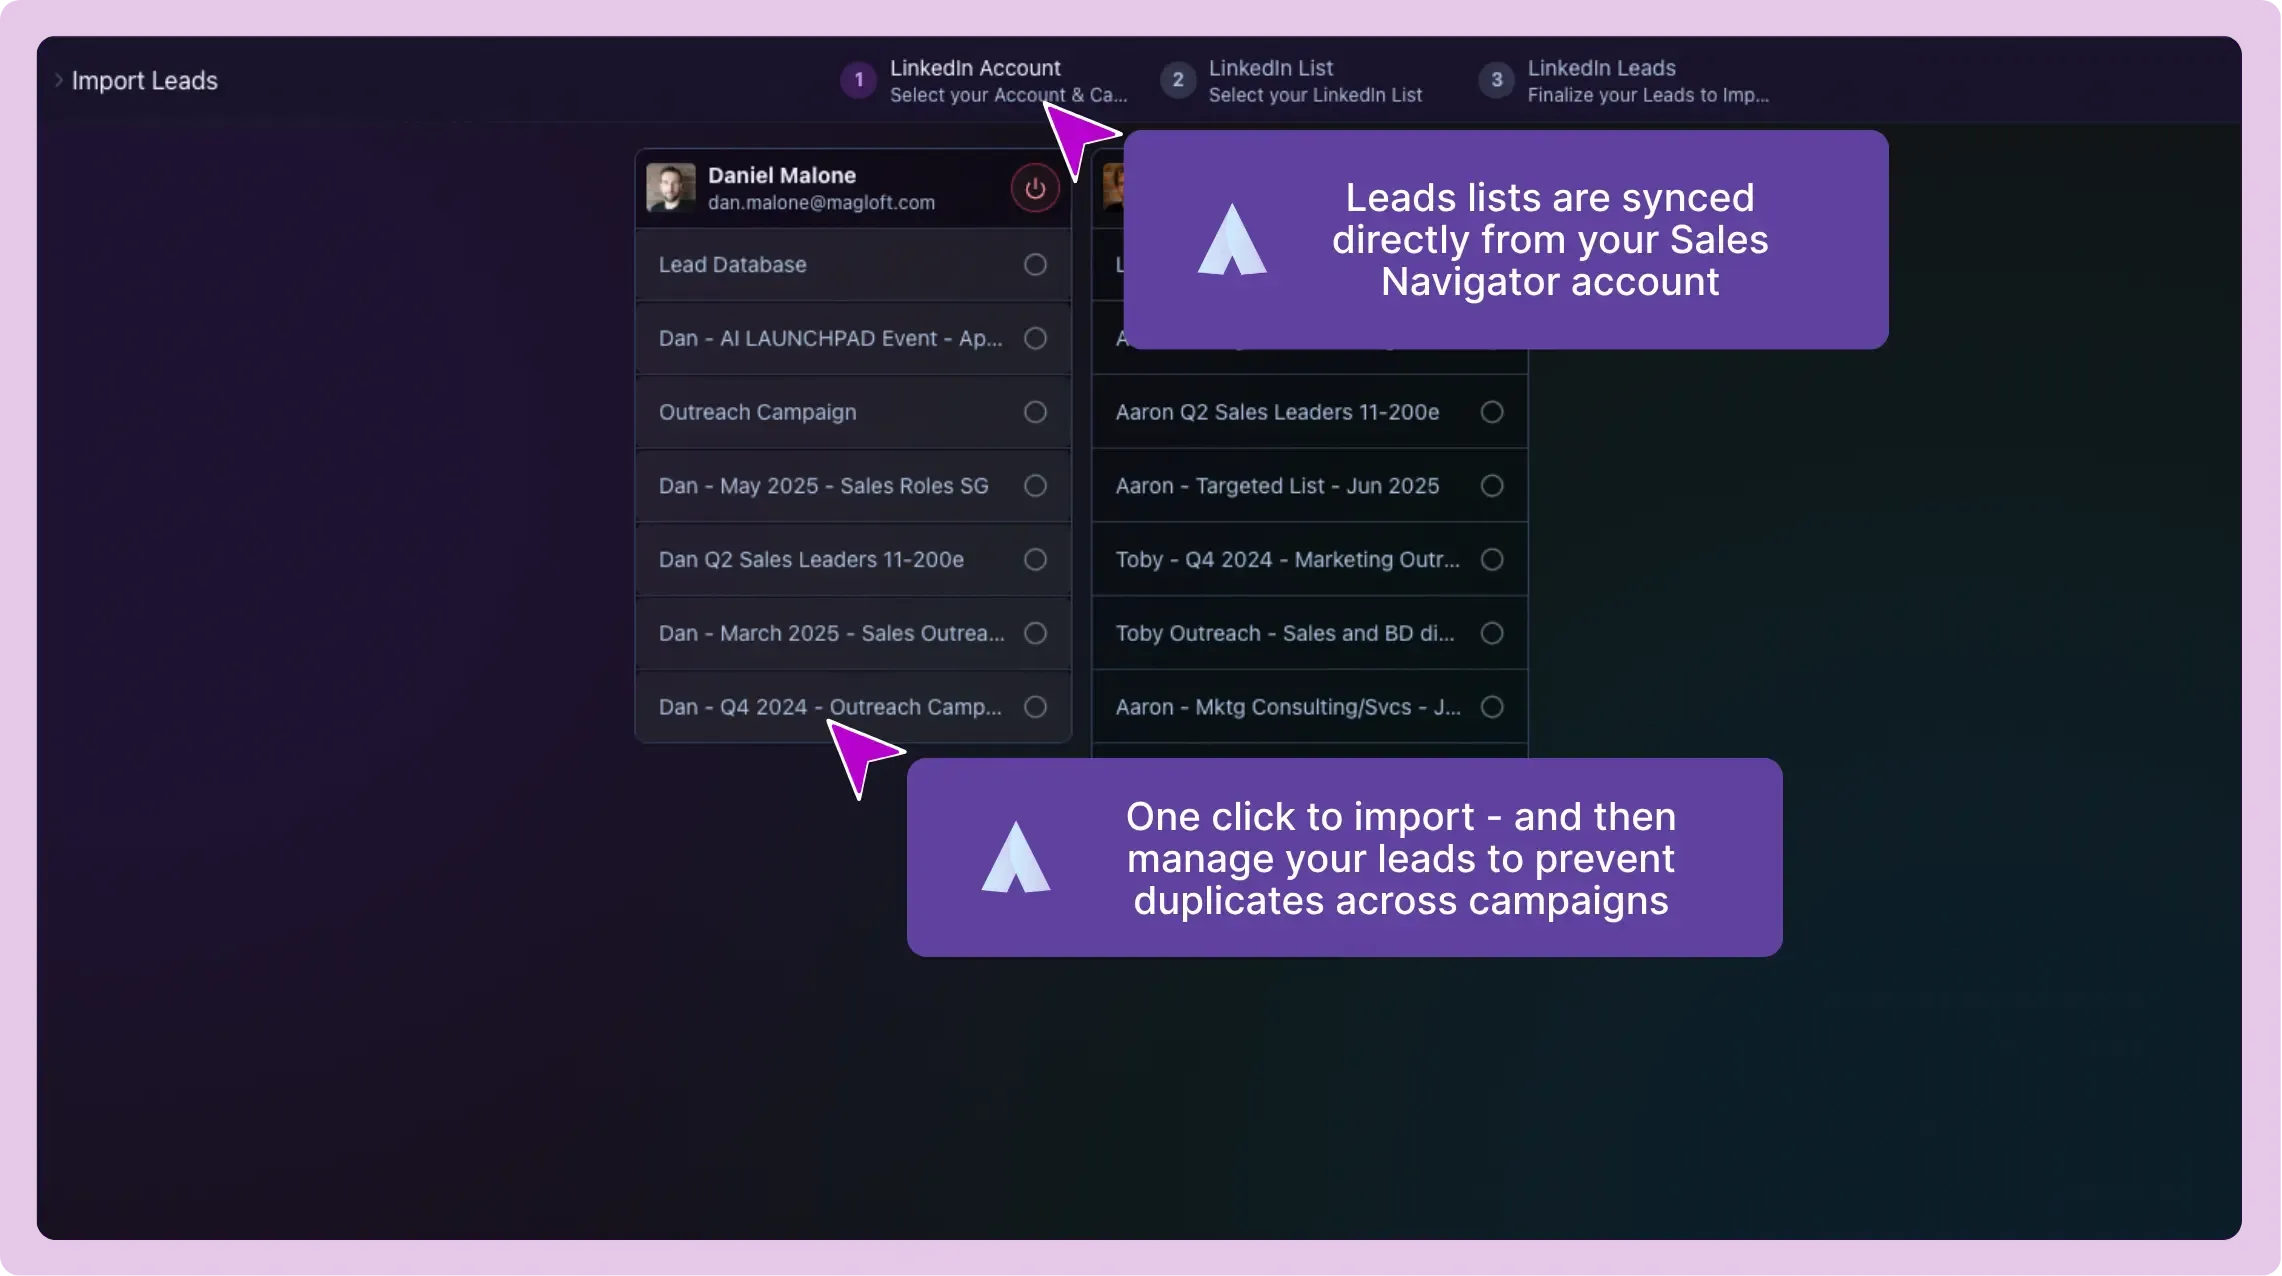The width and height of the screenshot is (2282, 1276).
Task: Click Daniel Malone's power disconnect icon
Action: tap(1035, 188)
